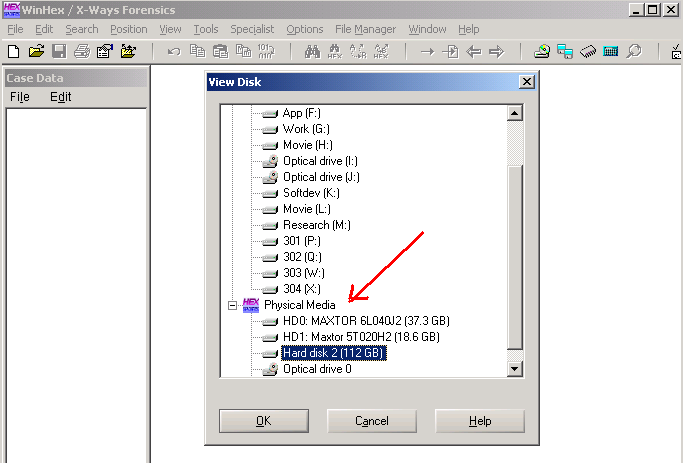
Task: Click the Help button in the dialog
Action: click(x=480, y=421)
